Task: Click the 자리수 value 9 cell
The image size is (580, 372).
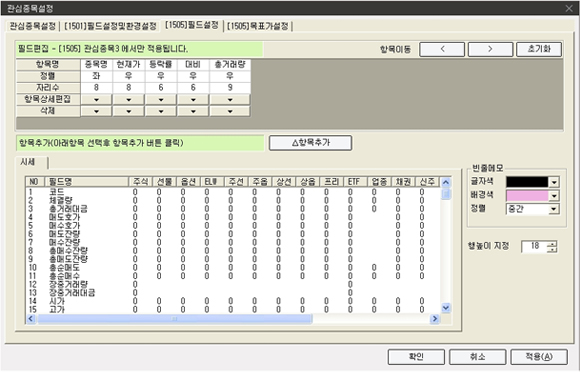Action: [x=230, y=88]
